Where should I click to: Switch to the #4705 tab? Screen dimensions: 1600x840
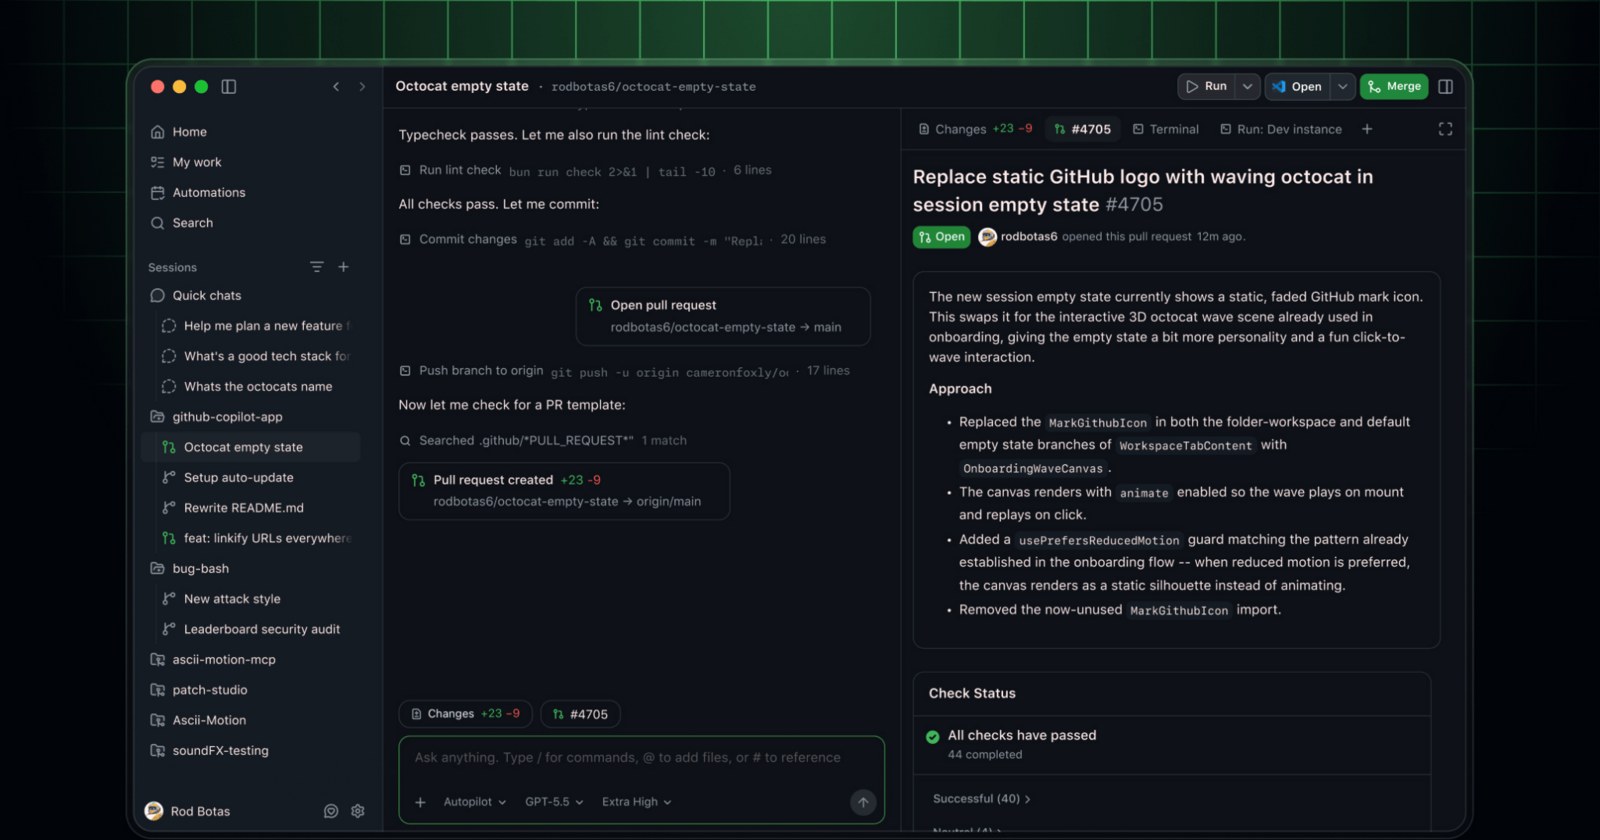[x=1082, y=129]
